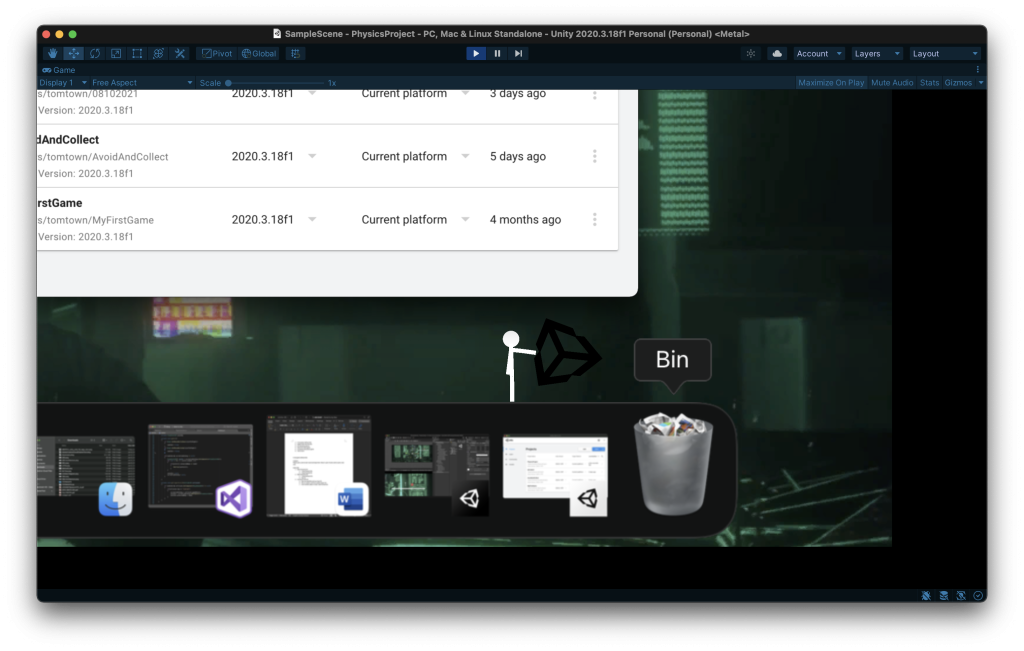Select the combined Transform tool

pos(158,54)
